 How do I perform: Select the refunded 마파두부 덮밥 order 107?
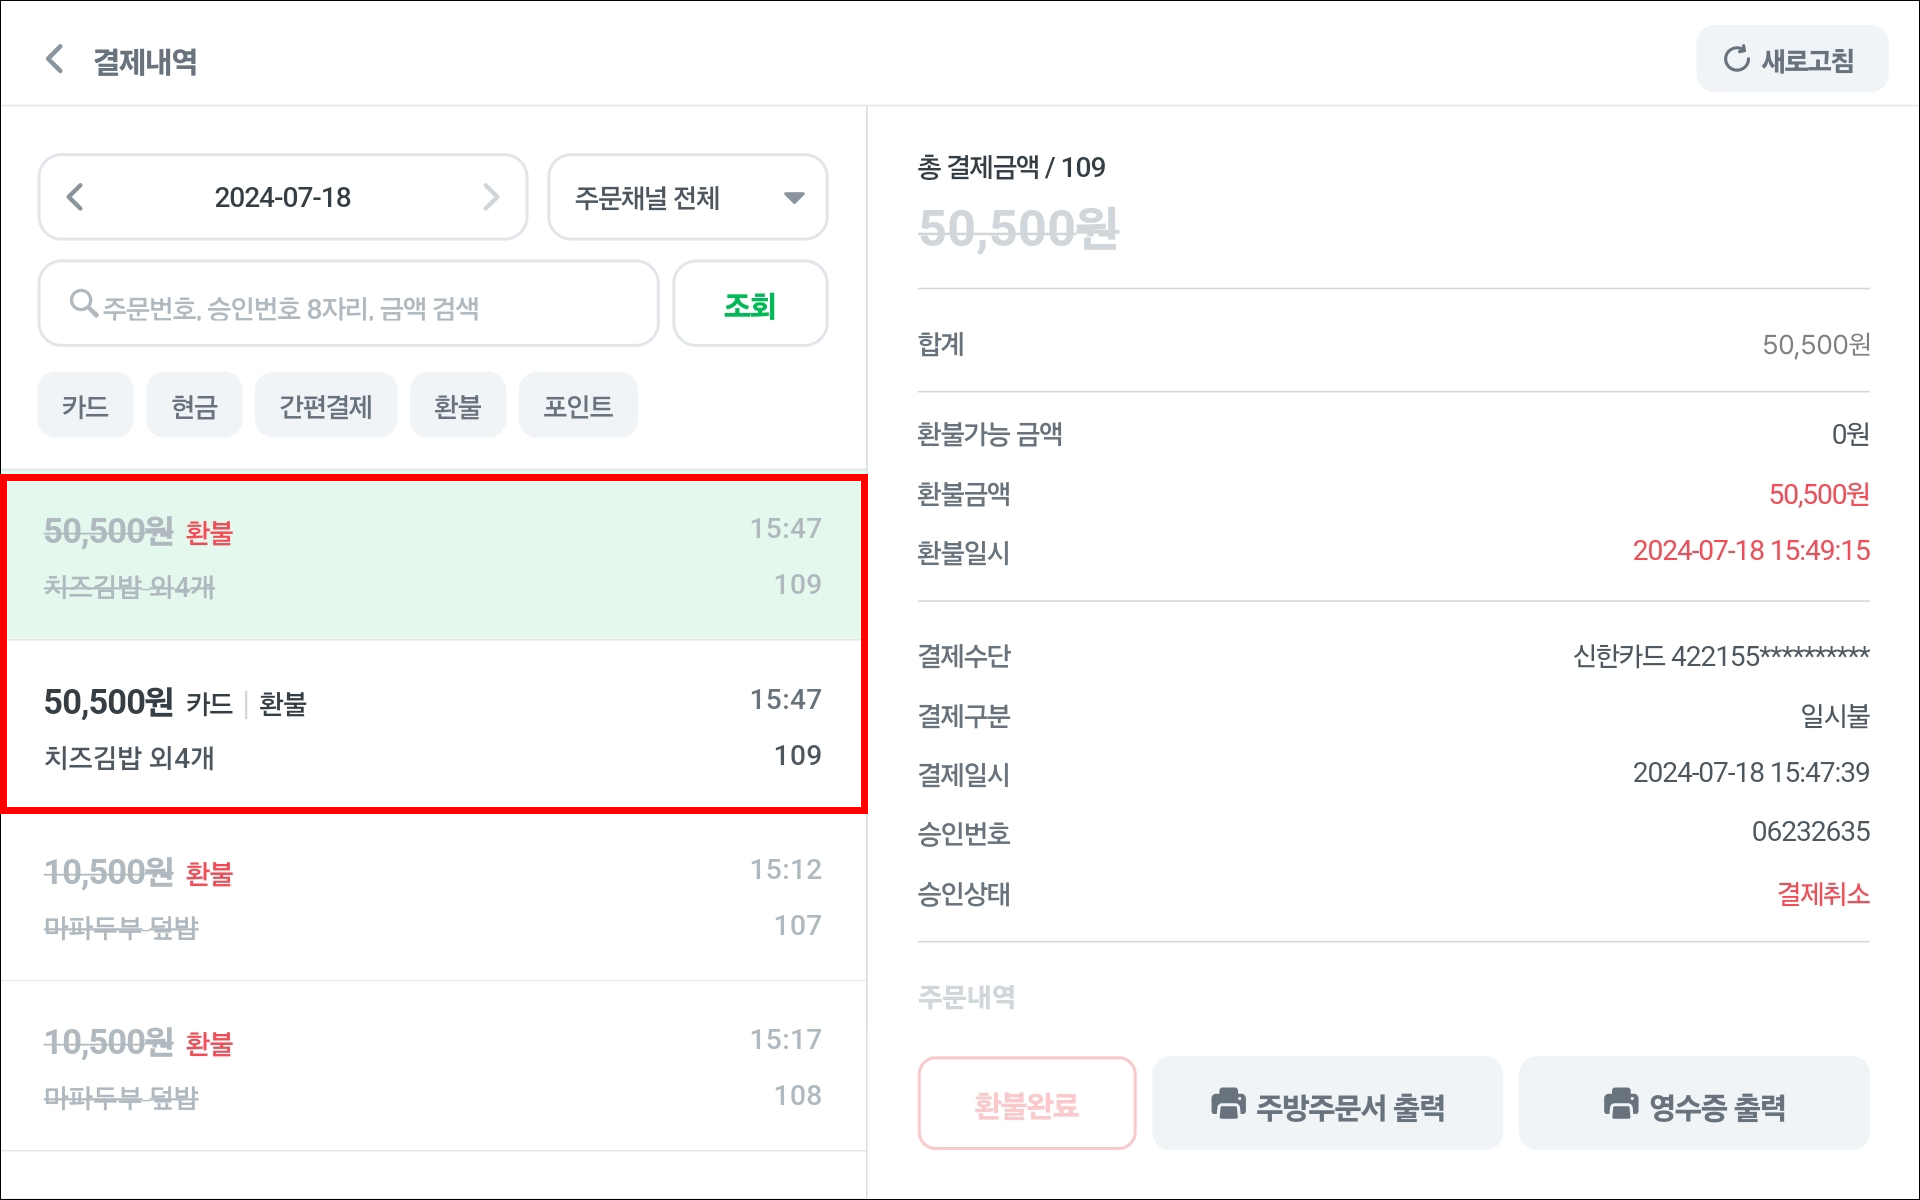(x=433, y=897)
